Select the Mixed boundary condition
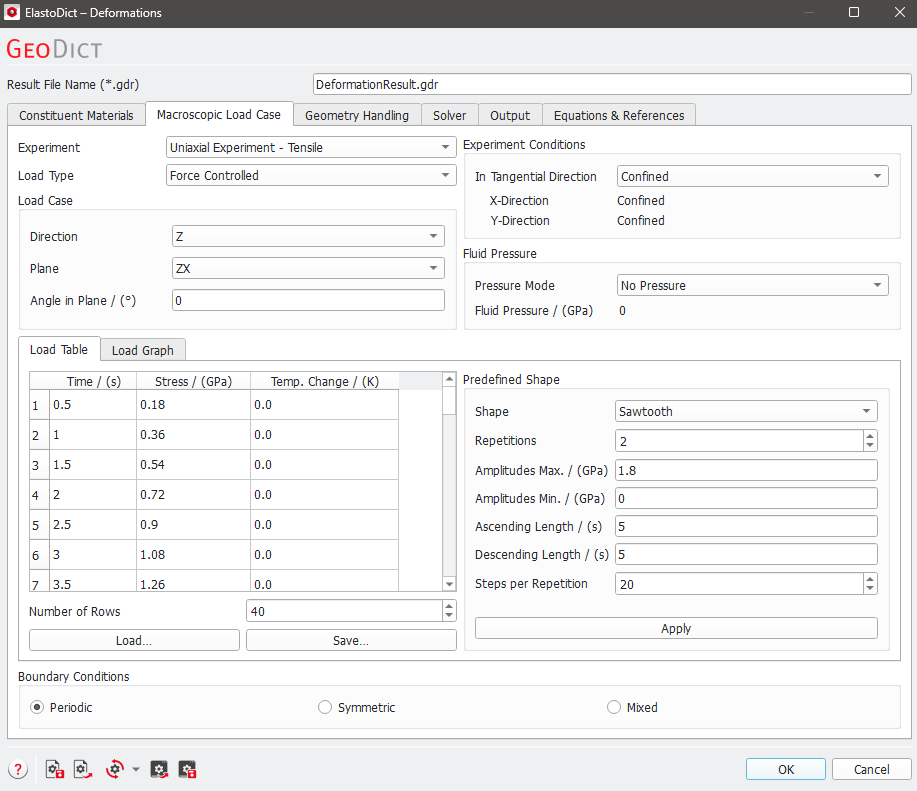 coord(613,707)
